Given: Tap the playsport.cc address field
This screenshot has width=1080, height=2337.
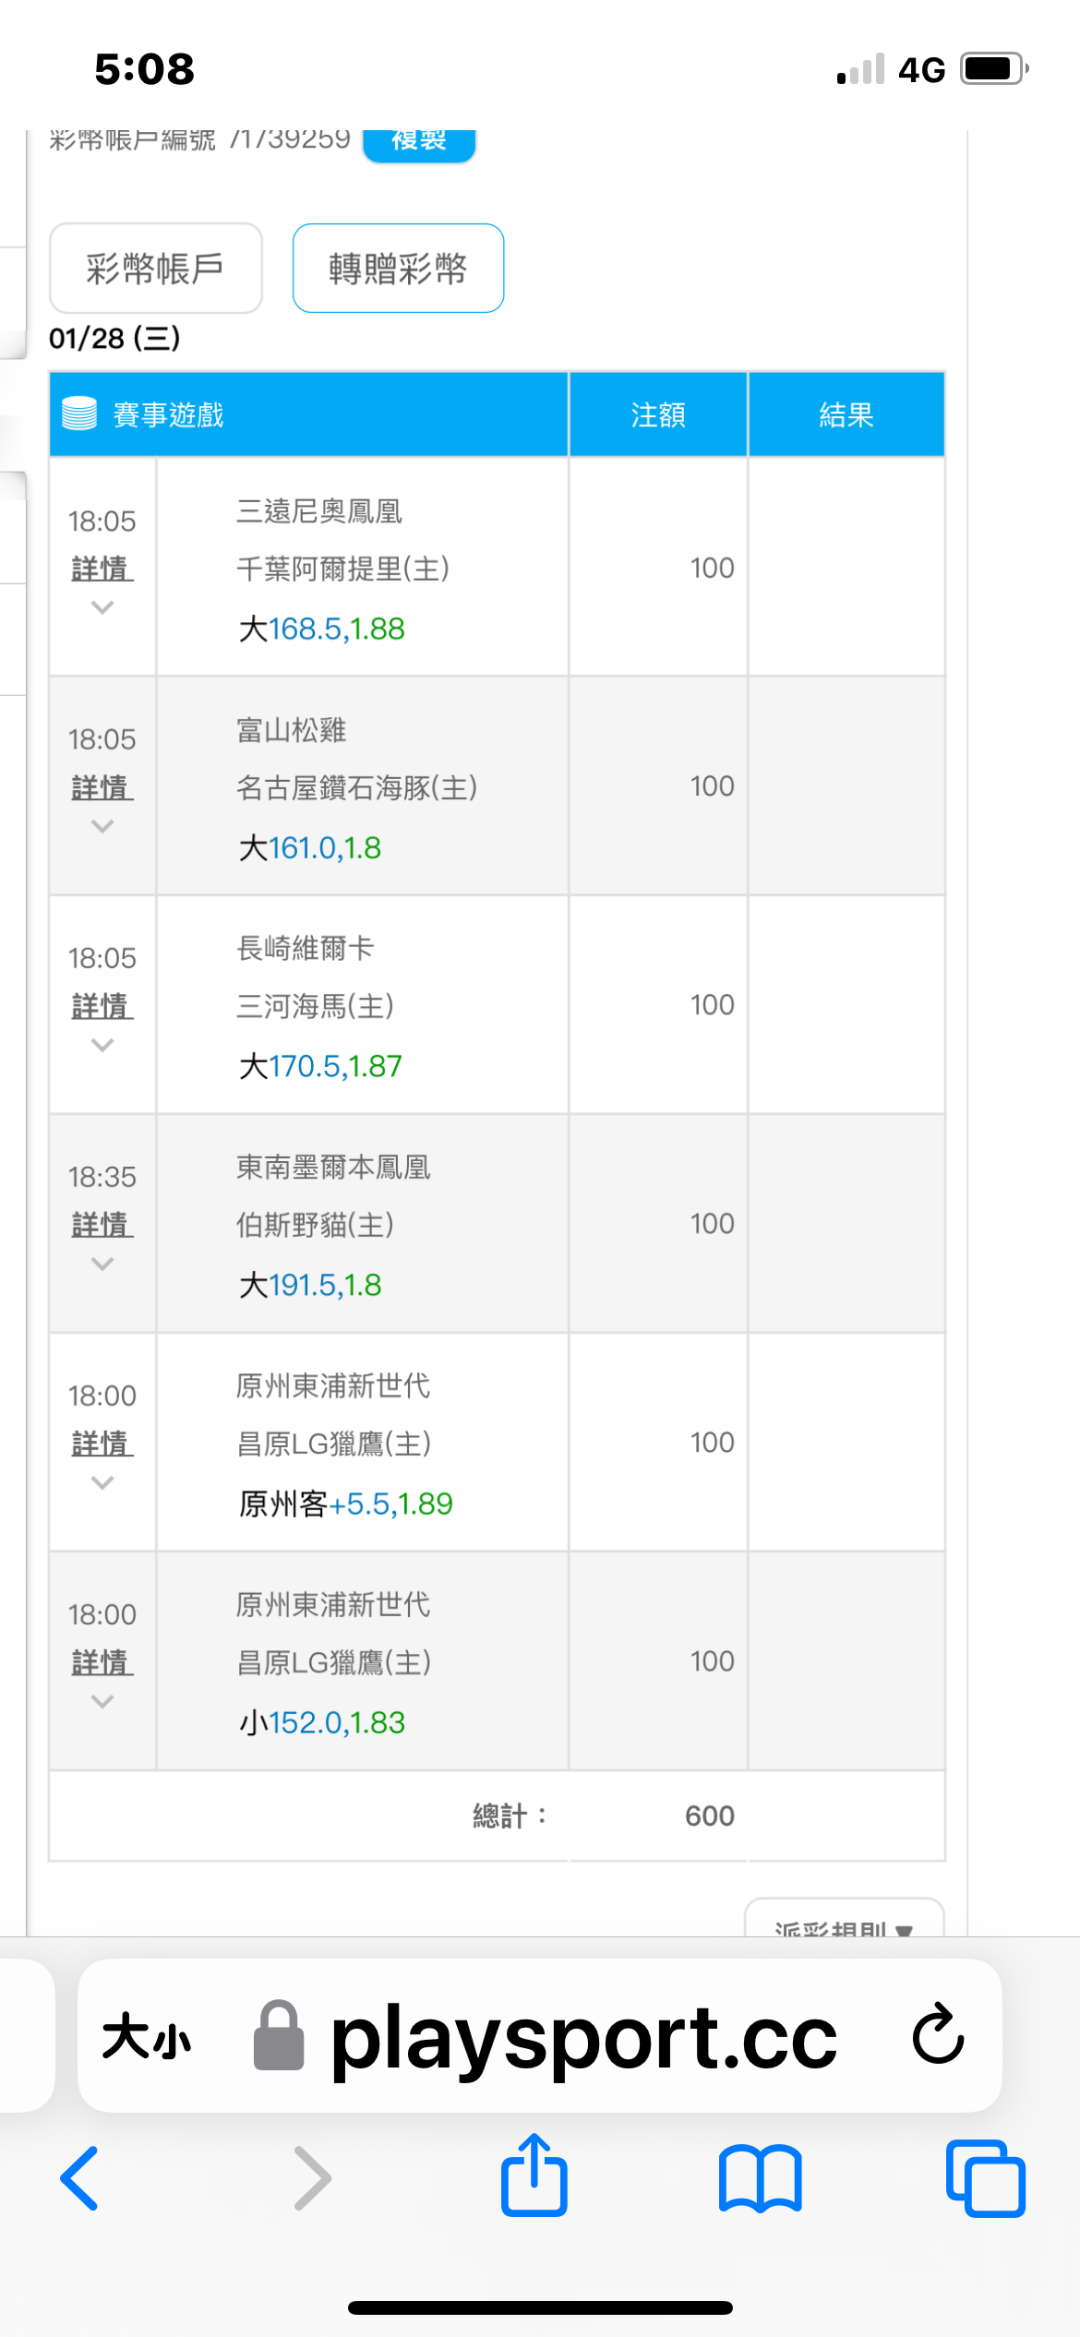Looking at the screenshot, I should (x=583, y=2036).
